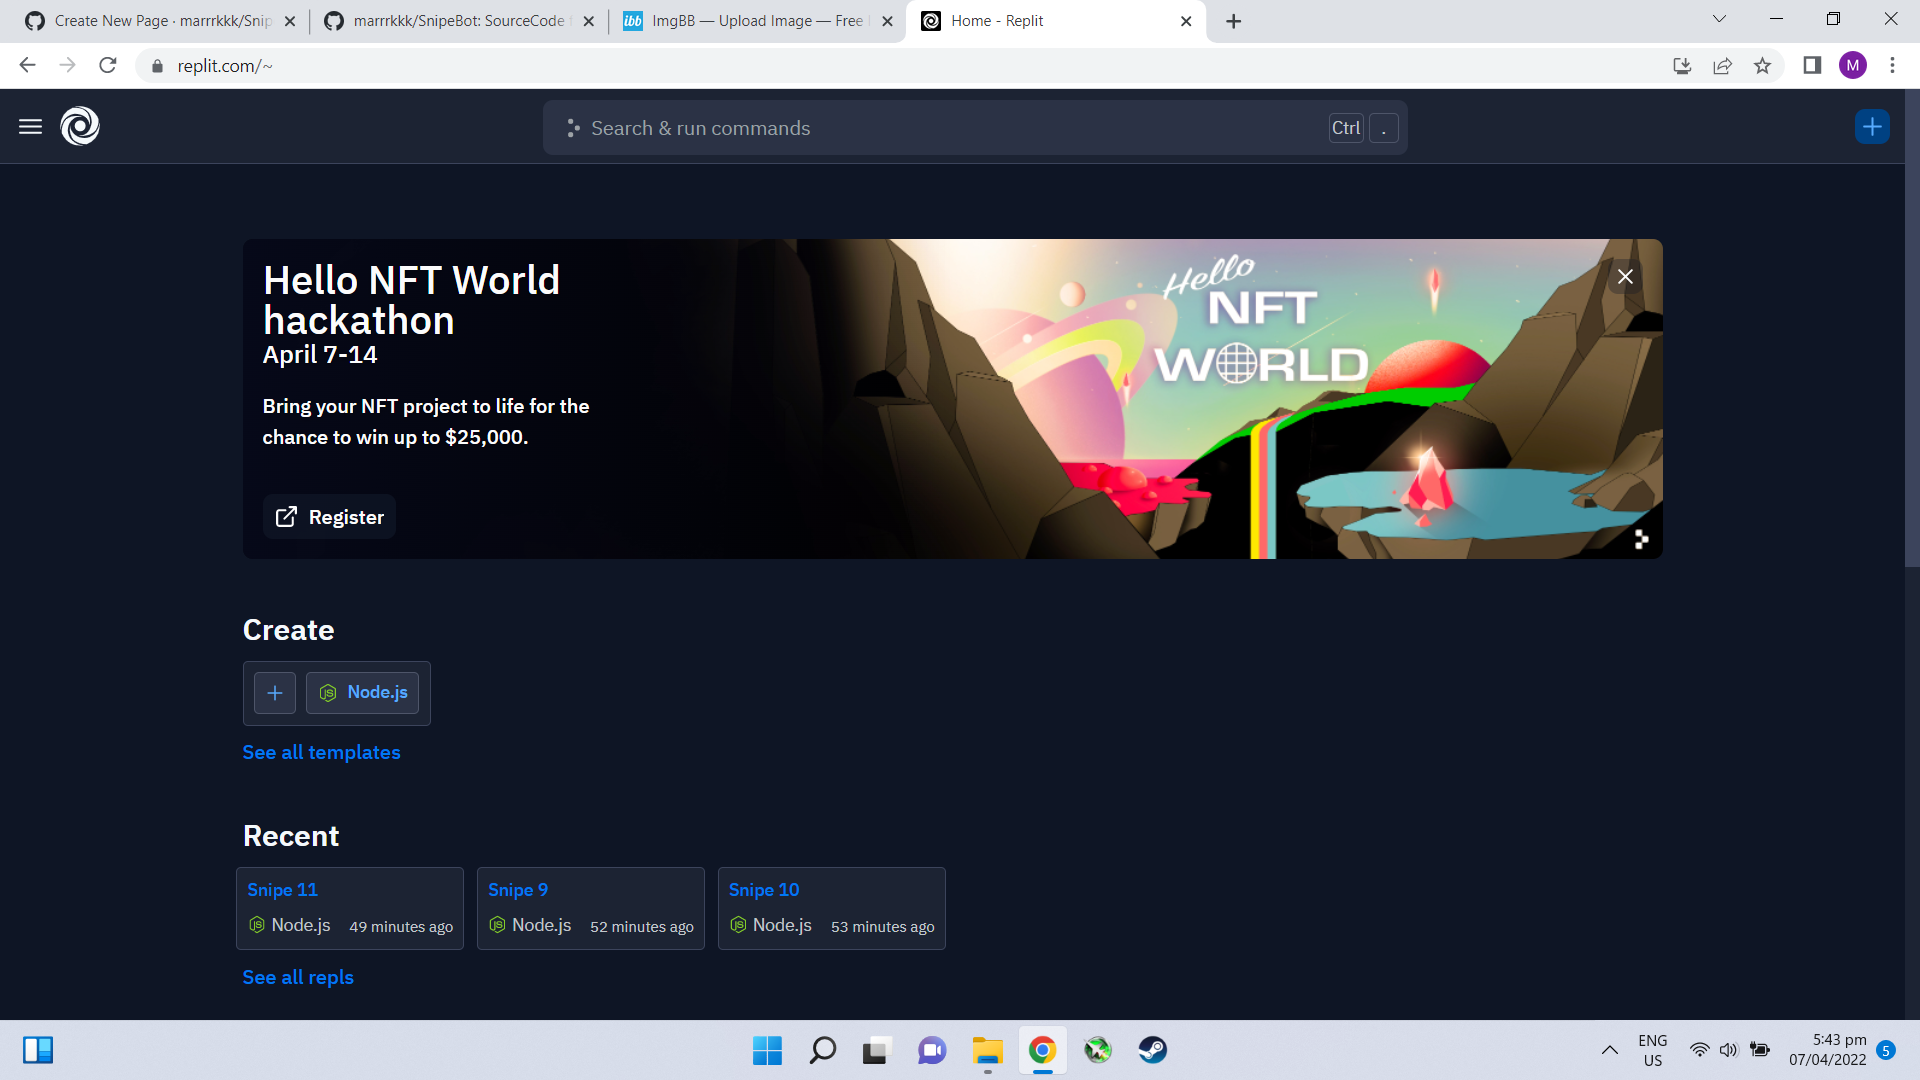Create a Node.js repl from template
Viewport: 1920px width, 1080px height.
(363, 693)
